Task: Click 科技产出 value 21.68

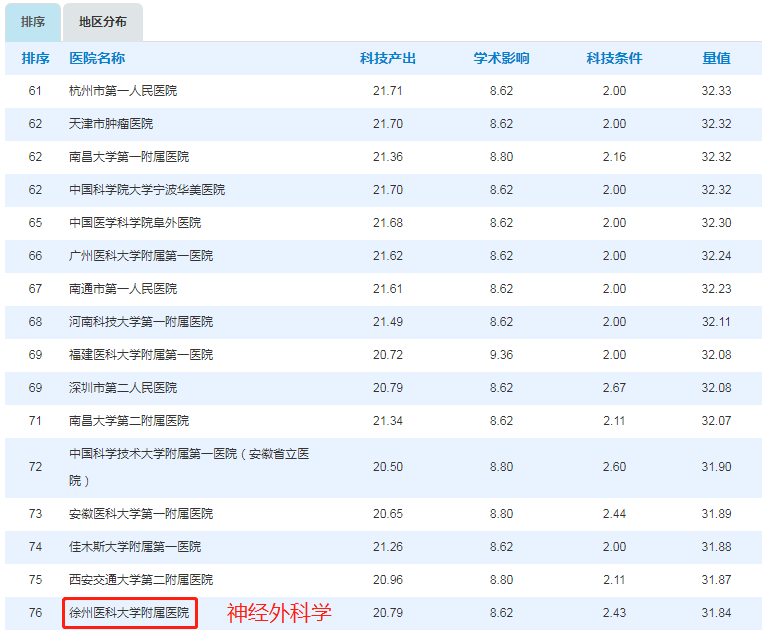Action: [x=388, y=223]
